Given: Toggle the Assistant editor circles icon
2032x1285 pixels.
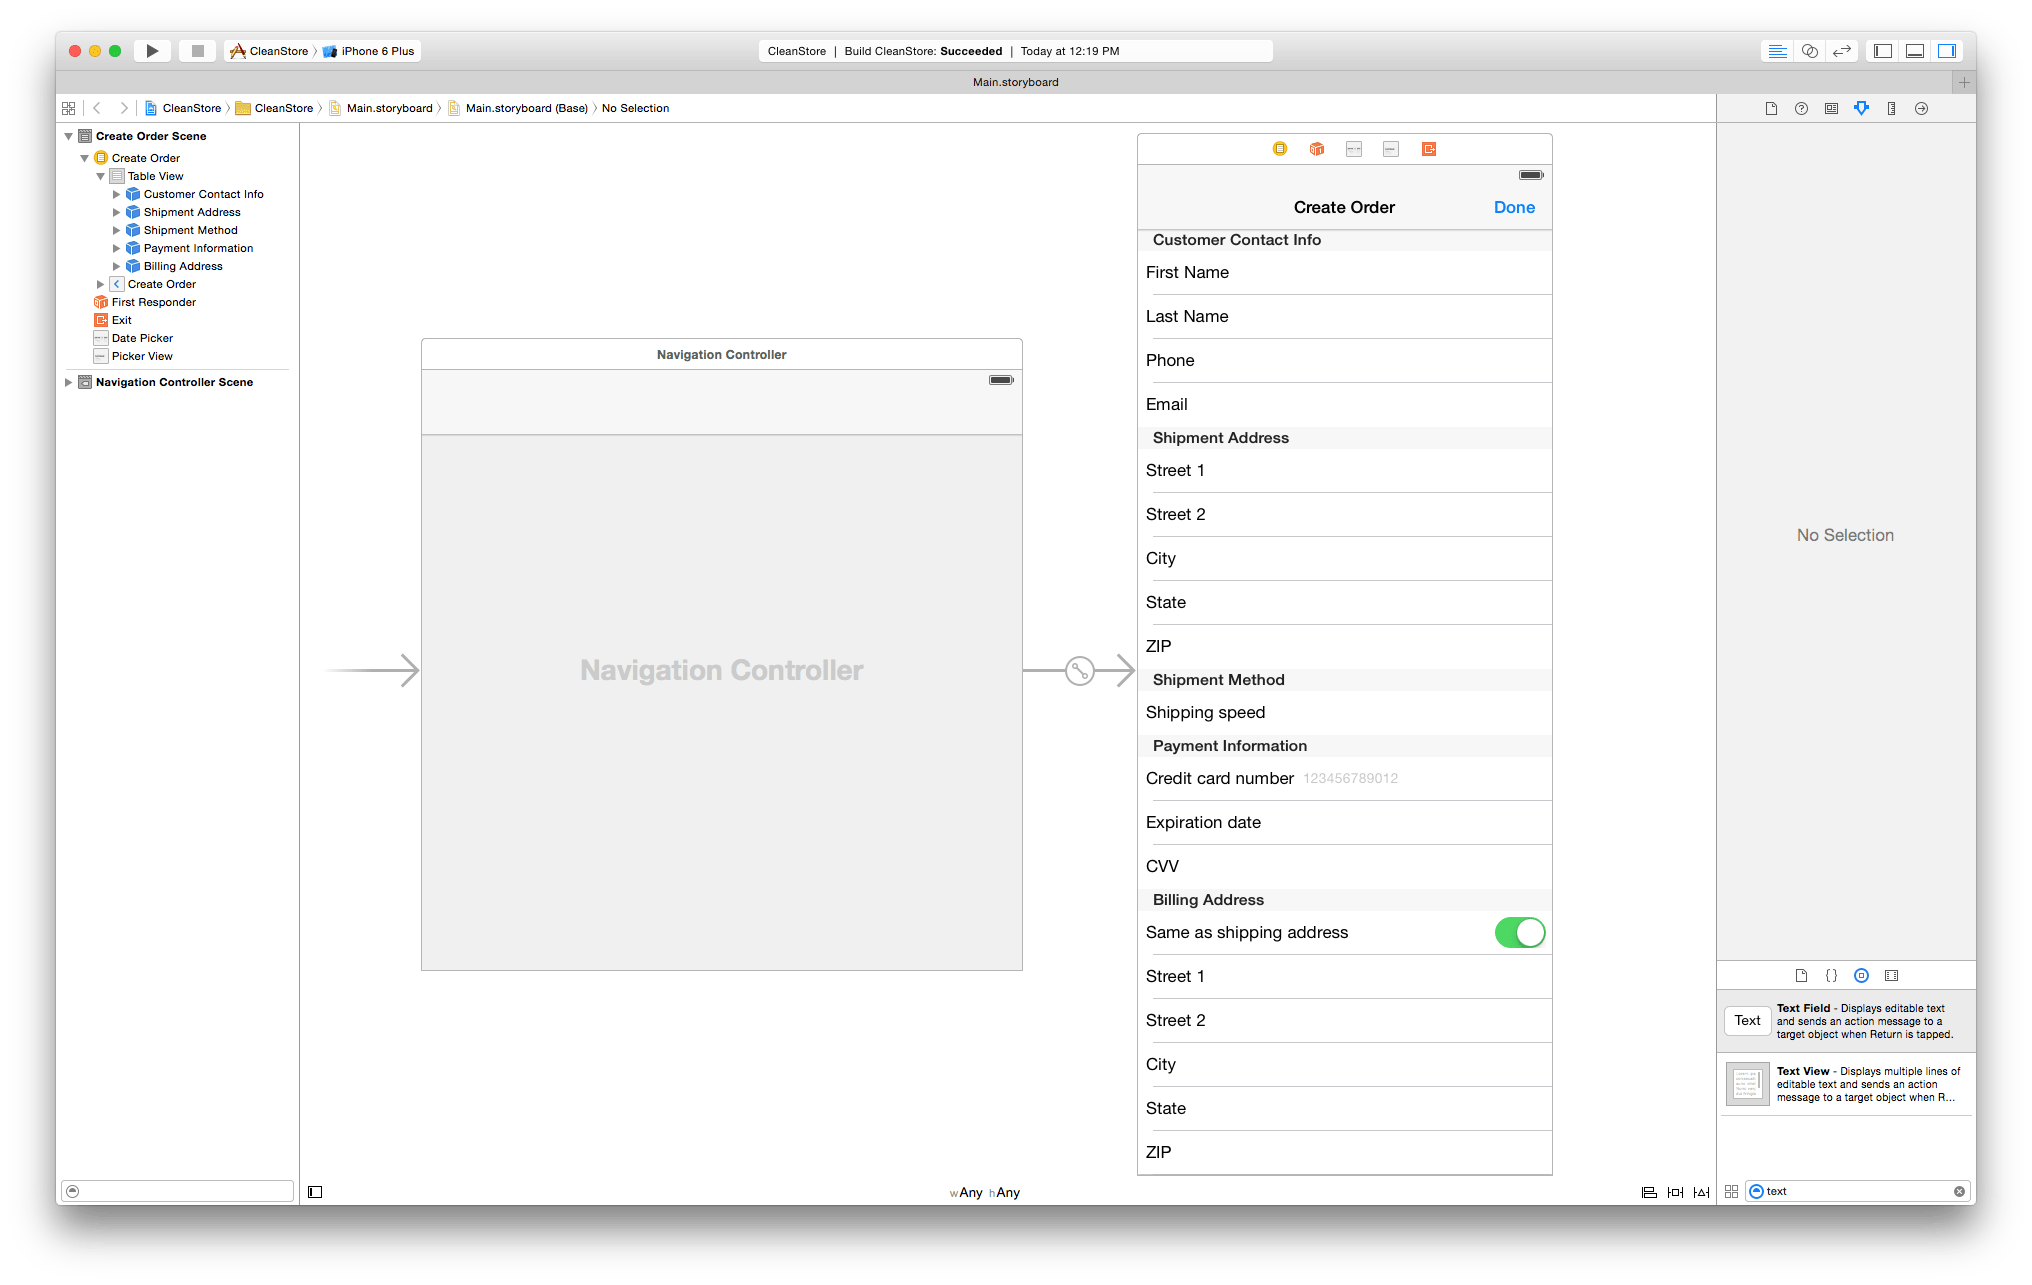Looking at the screenshot, I should tap(1809, 51).
